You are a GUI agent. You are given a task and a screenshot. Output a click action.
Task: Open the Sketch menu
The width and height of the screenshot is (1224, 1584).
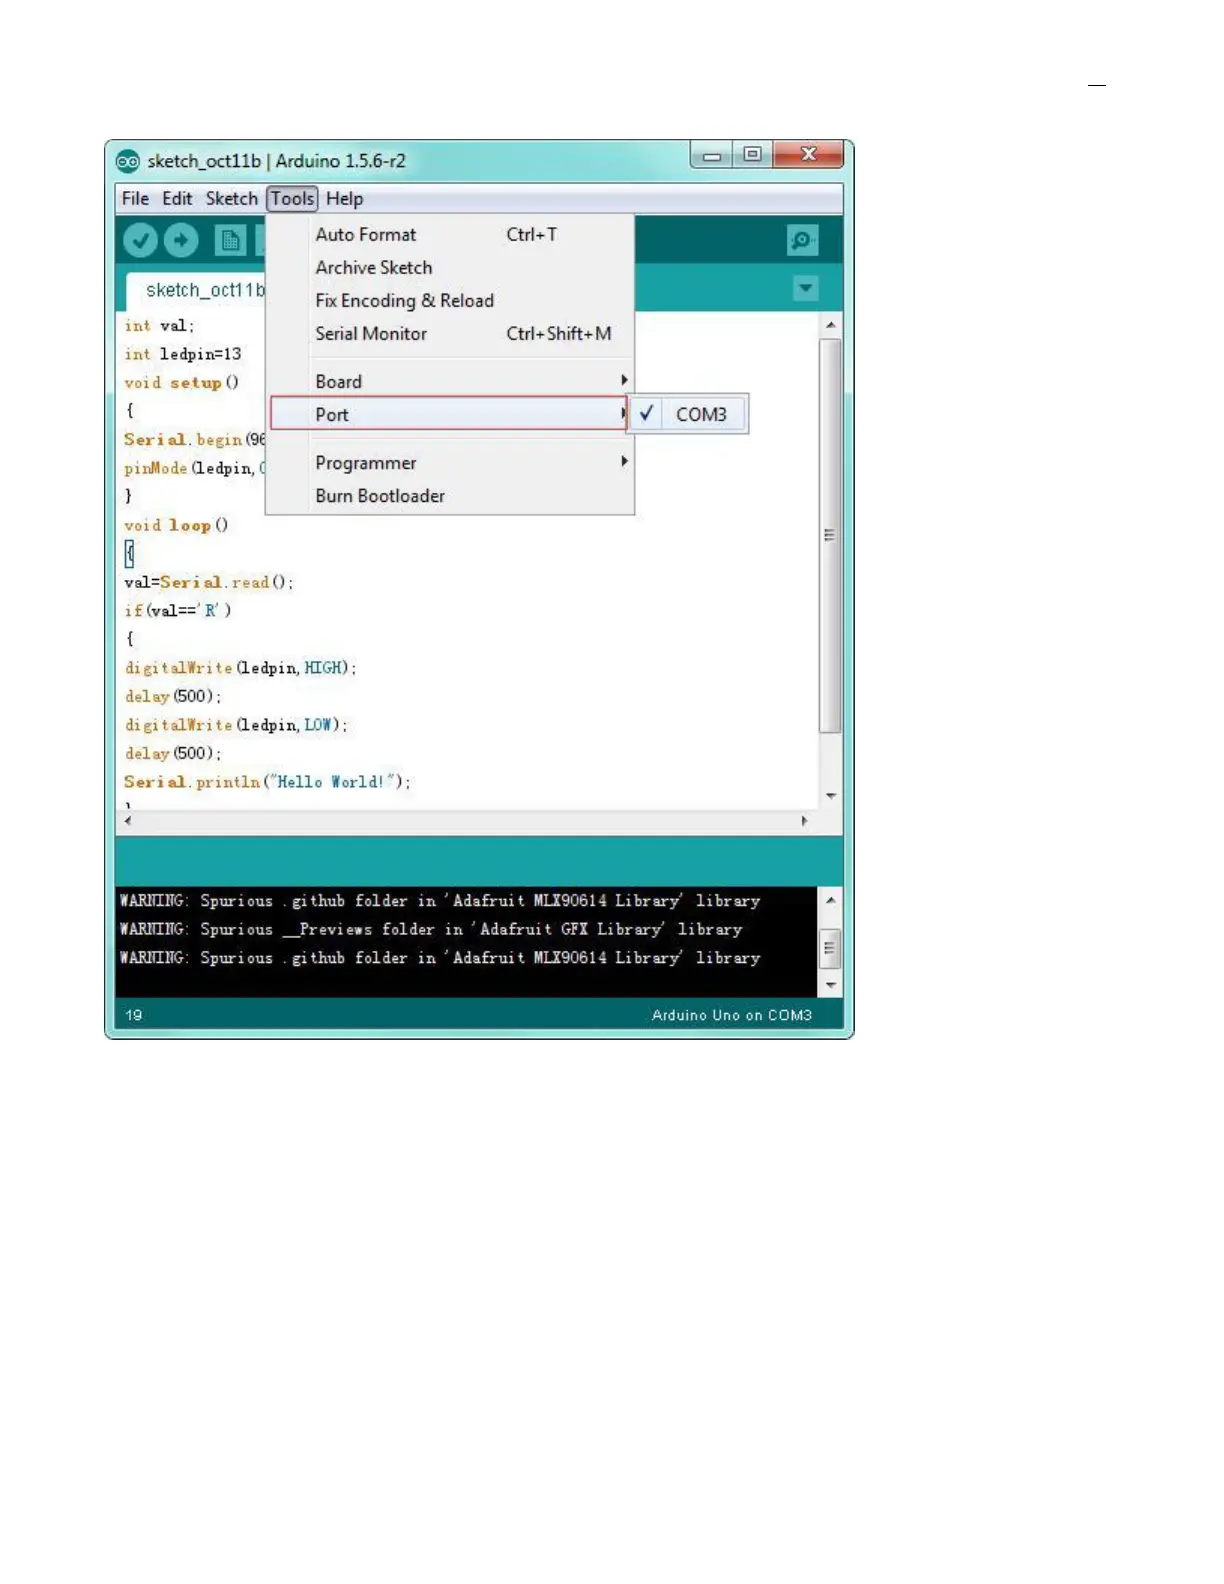[x=231, y=199]
